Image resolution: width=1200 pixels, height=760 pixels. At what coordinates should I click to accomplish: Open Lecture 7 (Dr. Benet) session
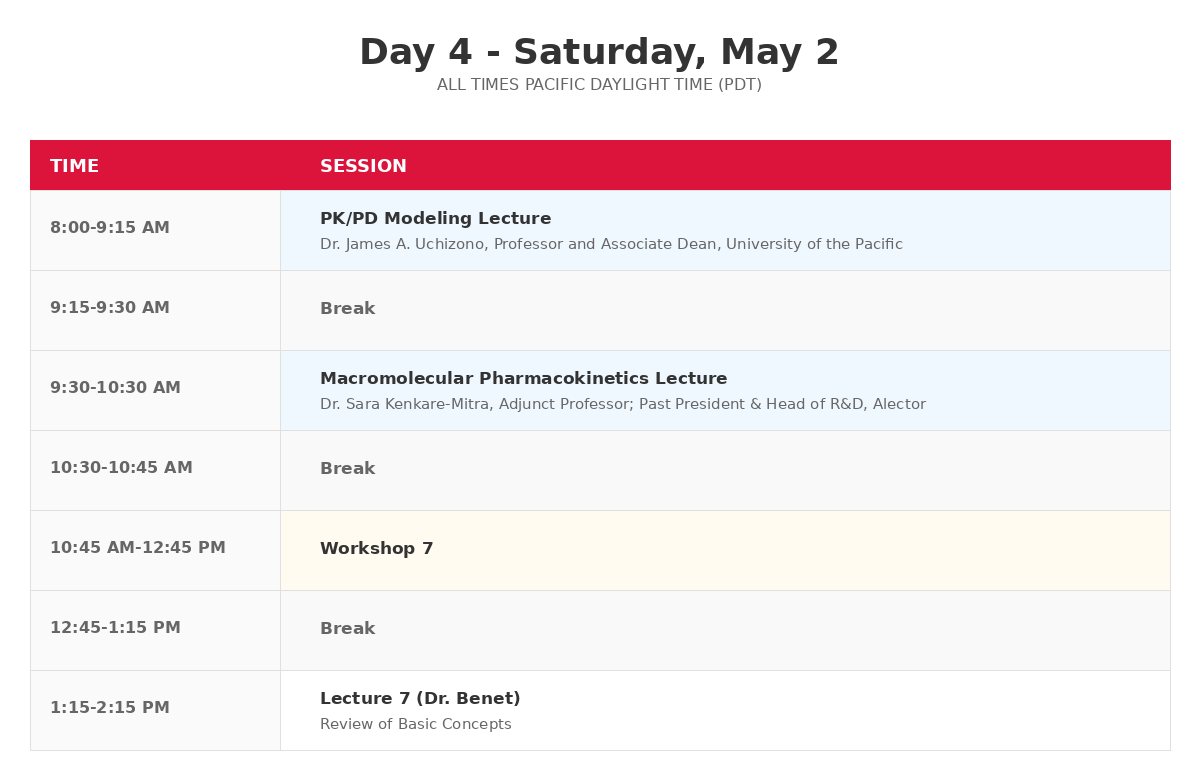click(x=420, y=699)
